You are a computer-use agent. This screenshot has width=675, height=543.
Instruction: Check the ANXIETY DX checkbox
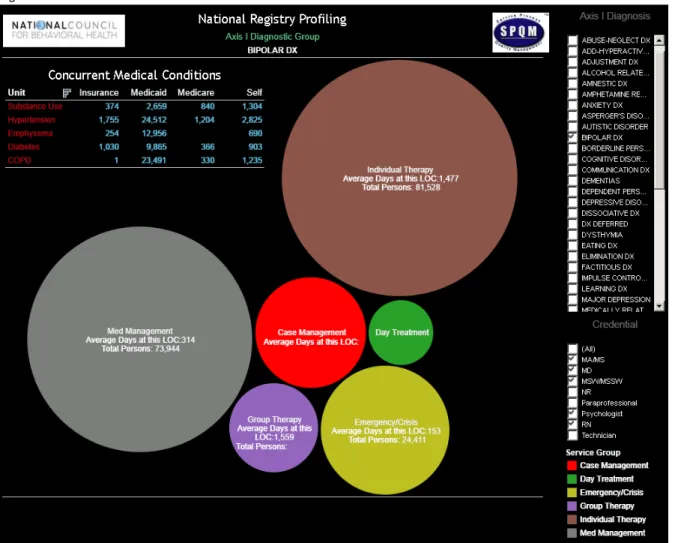click(x=573, y=105)
